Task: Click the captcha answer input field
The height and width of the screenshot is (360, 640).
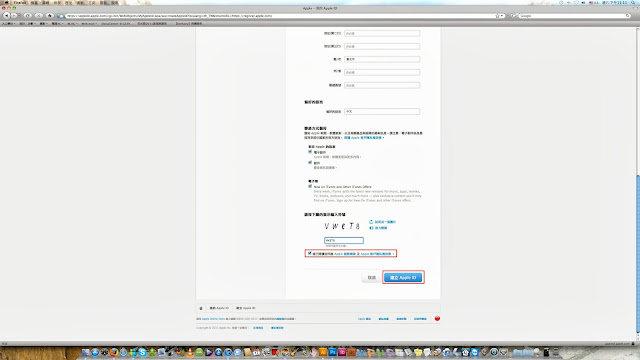Action: [x=344, y=240]
